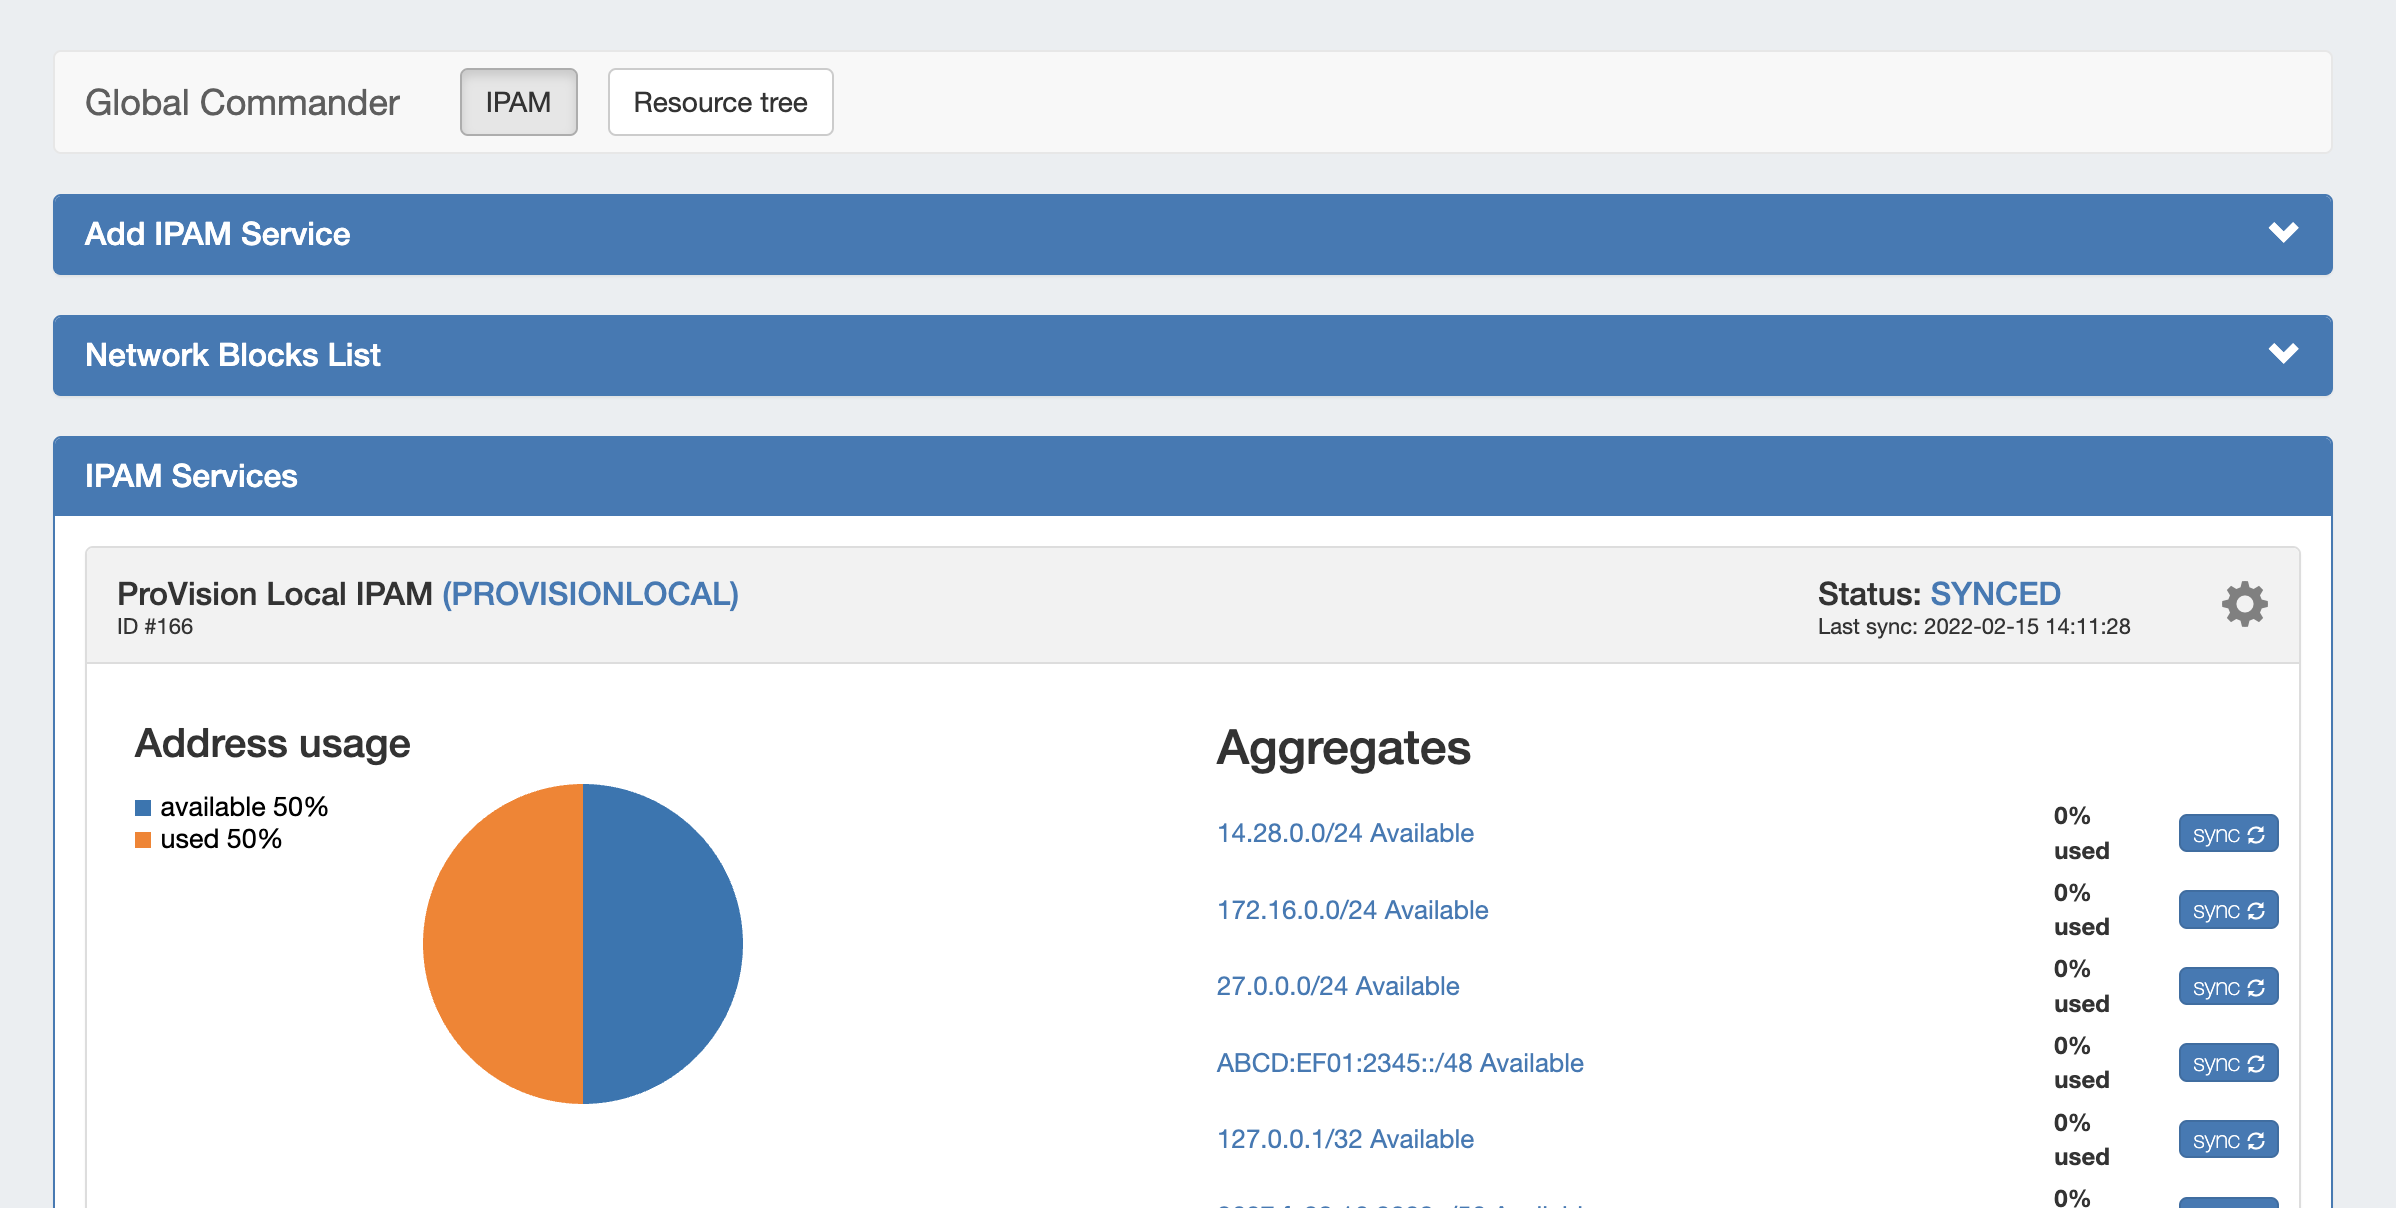Switch to the IPAM tab

(x=518, y=102)
